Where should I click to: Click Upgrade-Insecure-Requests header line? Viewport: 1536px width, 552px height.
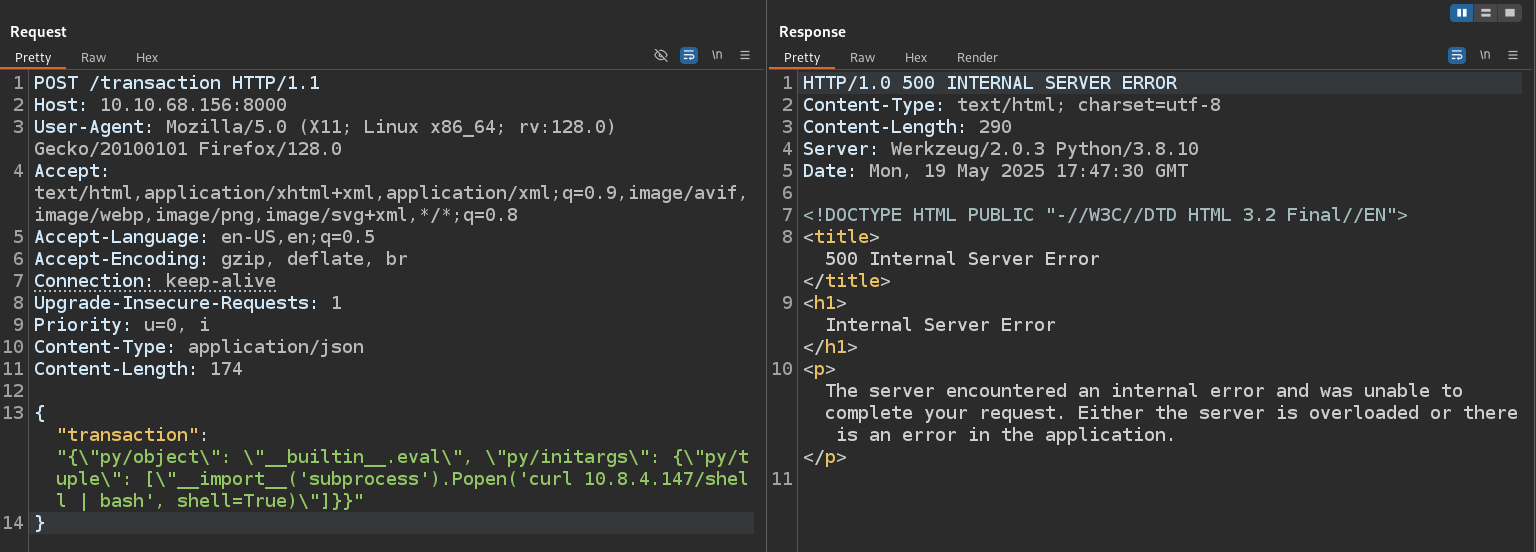point(188,303)
